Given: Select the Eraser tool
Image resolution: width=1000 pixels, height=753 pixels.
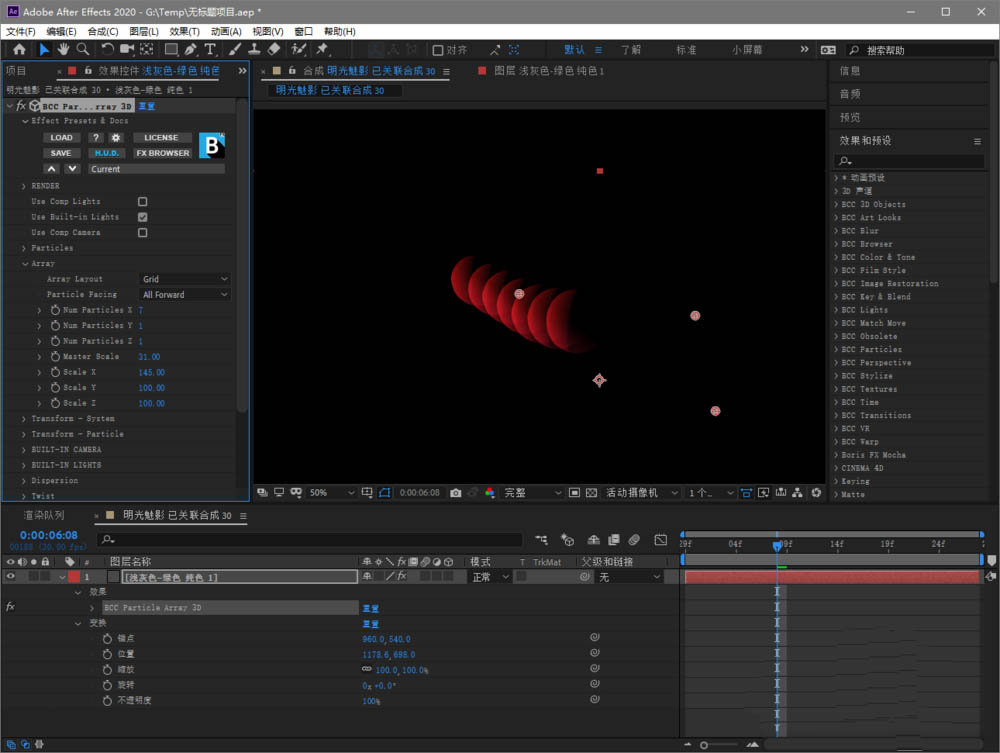Looking at the screenshot, I should click(x=275, y=49).
